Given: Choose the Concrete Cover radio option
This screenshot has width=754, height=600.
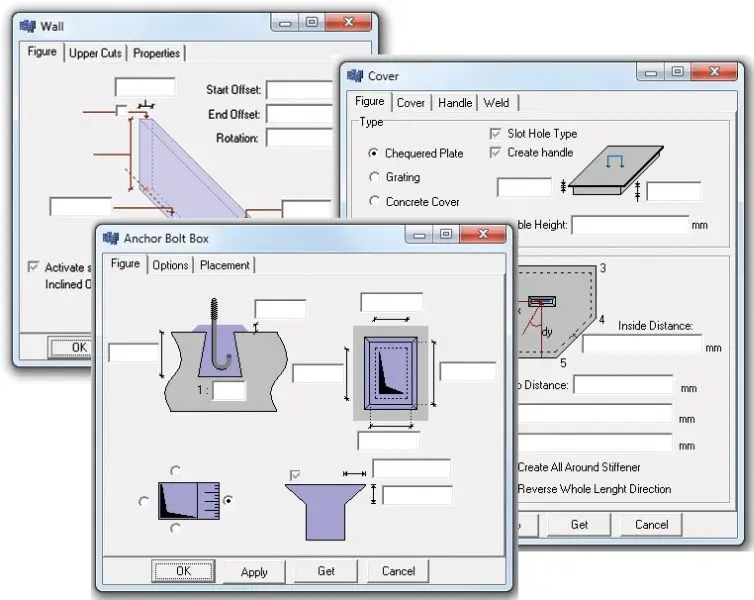Looking at the screenshot, I should coord(373,201).
